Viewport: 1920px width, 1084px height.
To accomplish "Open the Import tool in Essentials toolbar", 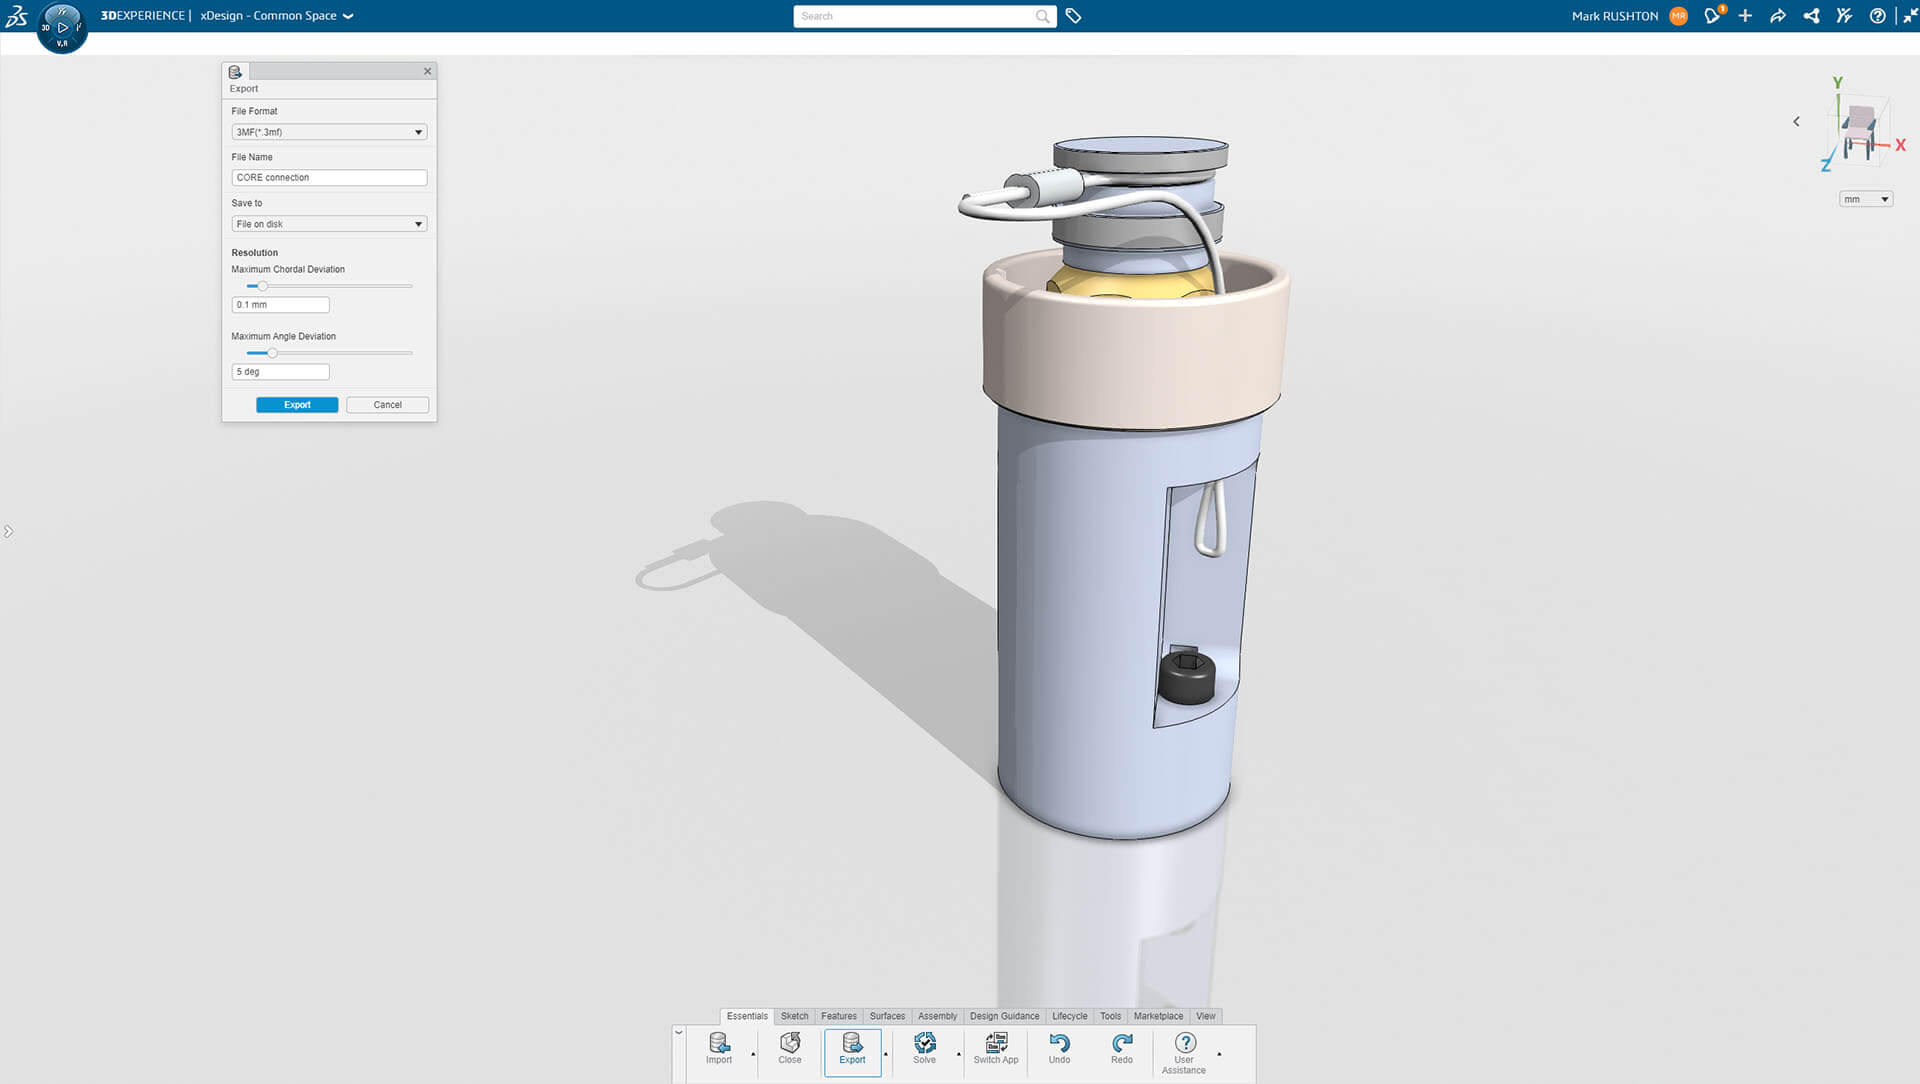I will tap(719, 1049).
